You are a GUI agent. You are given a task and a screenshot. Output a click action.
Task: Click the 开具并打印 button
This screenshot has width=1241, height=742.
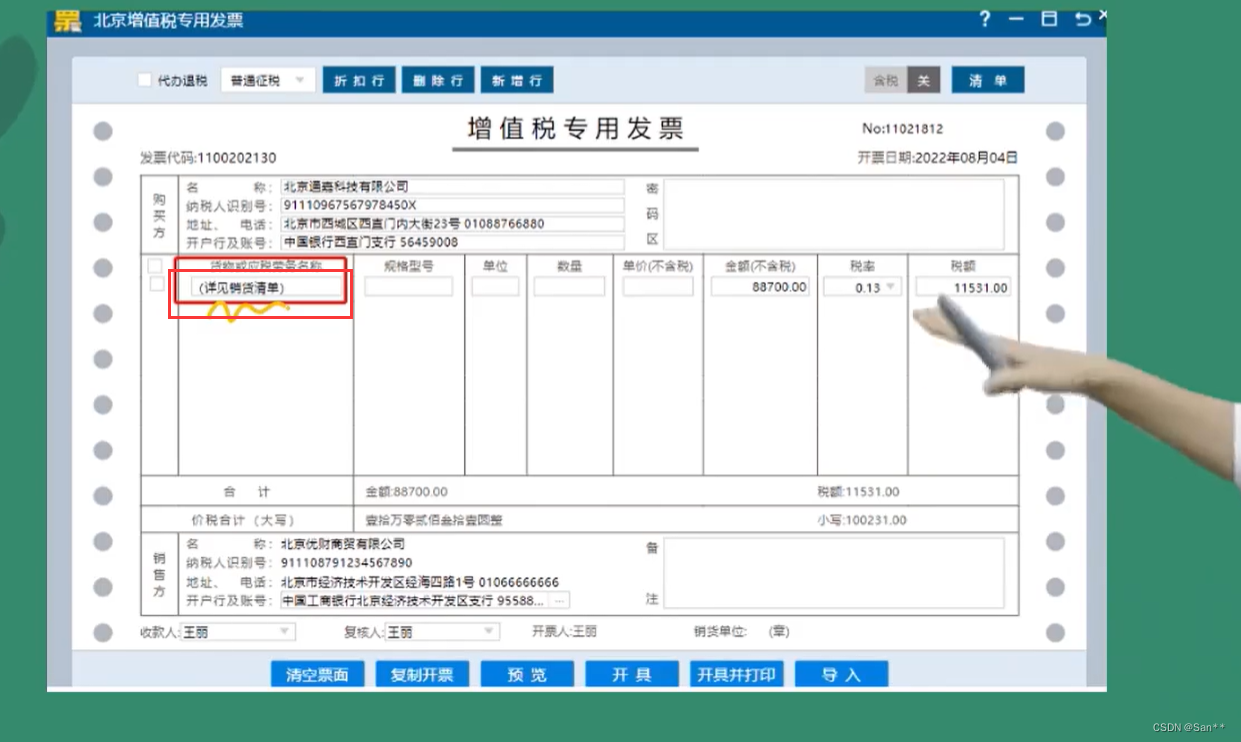tap(737, 675)
